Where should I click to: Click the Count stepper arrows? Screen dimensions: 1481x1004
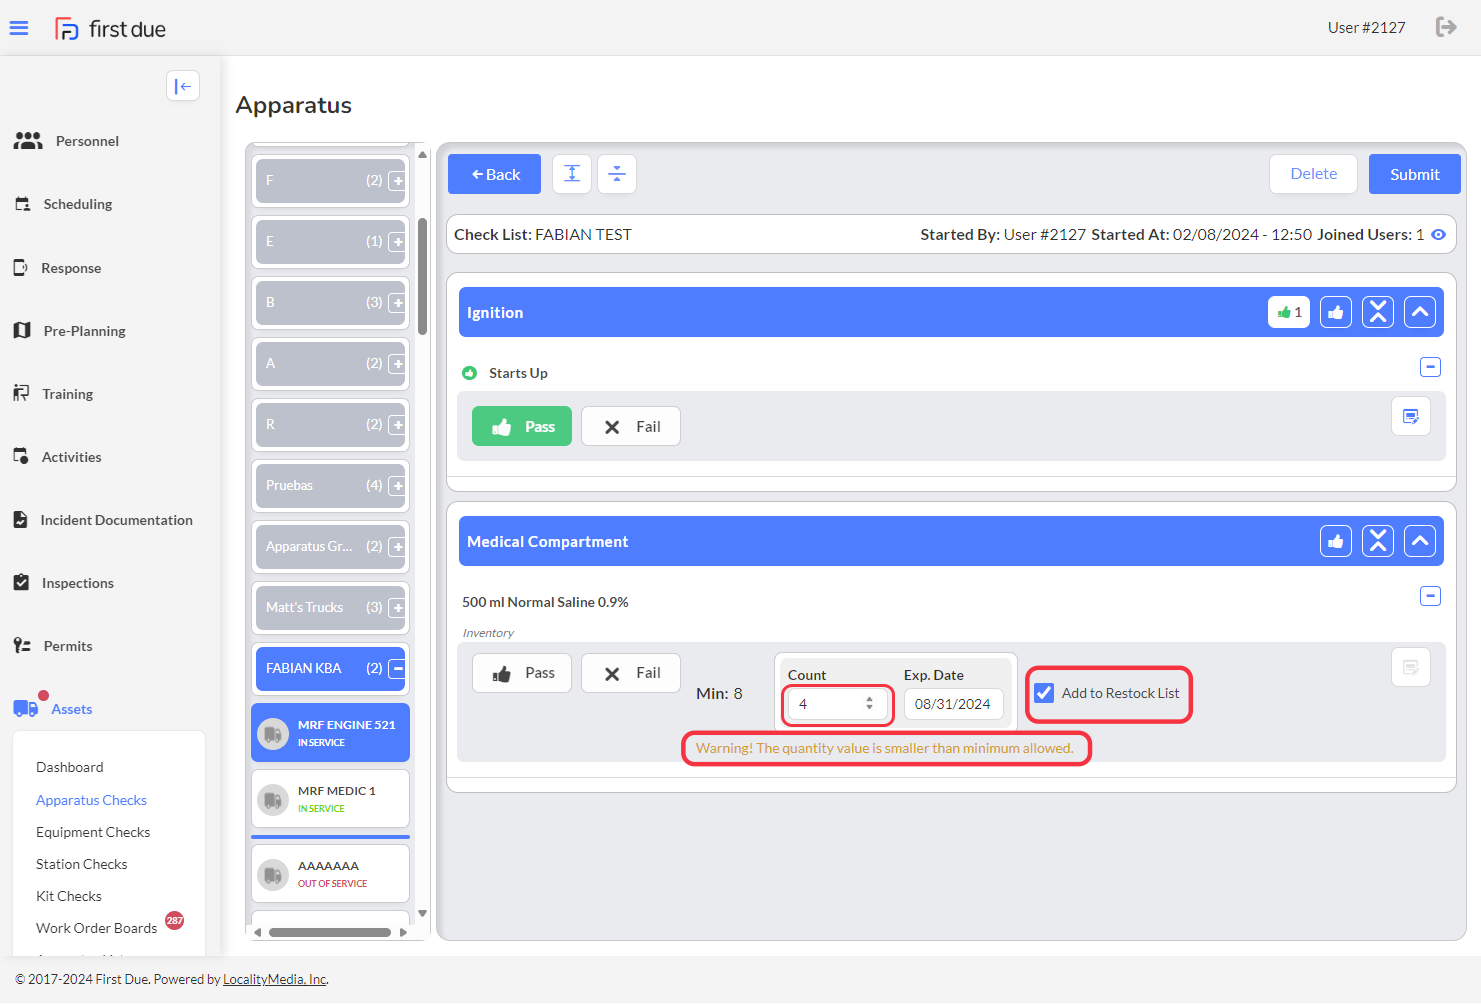[x=869, y=704]
